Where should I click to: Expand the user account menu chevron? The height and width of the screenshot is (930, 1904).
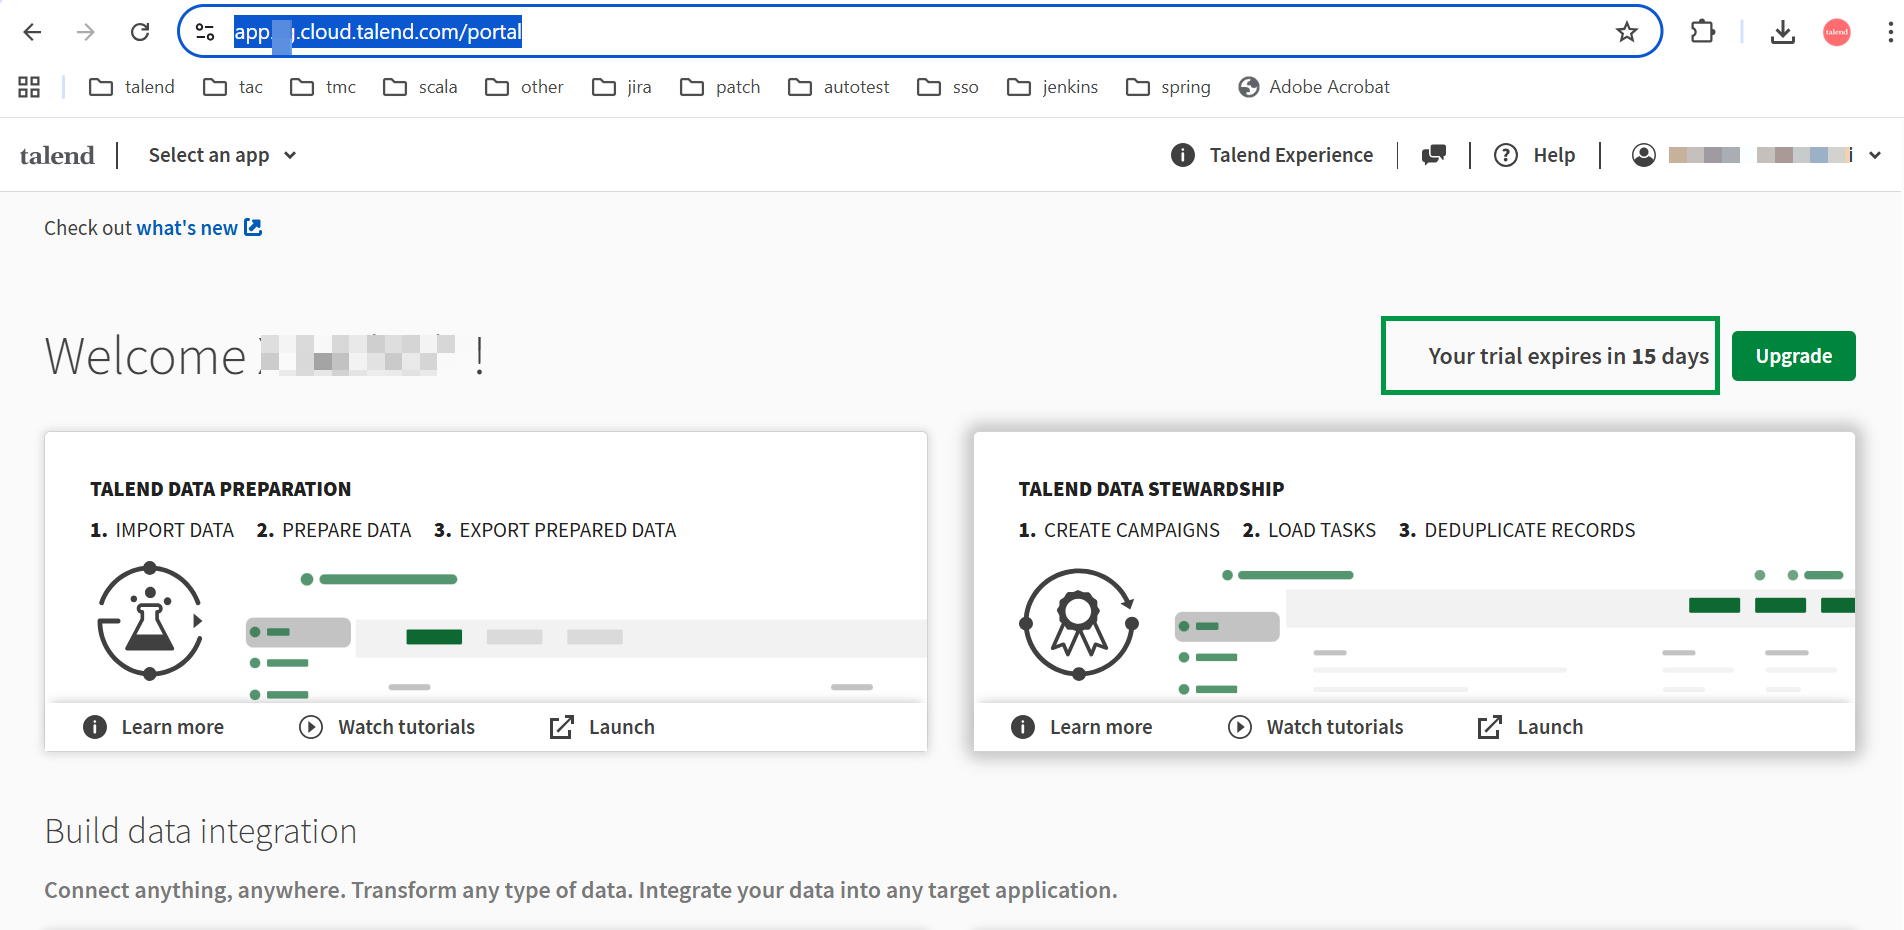coord(1875,155)
